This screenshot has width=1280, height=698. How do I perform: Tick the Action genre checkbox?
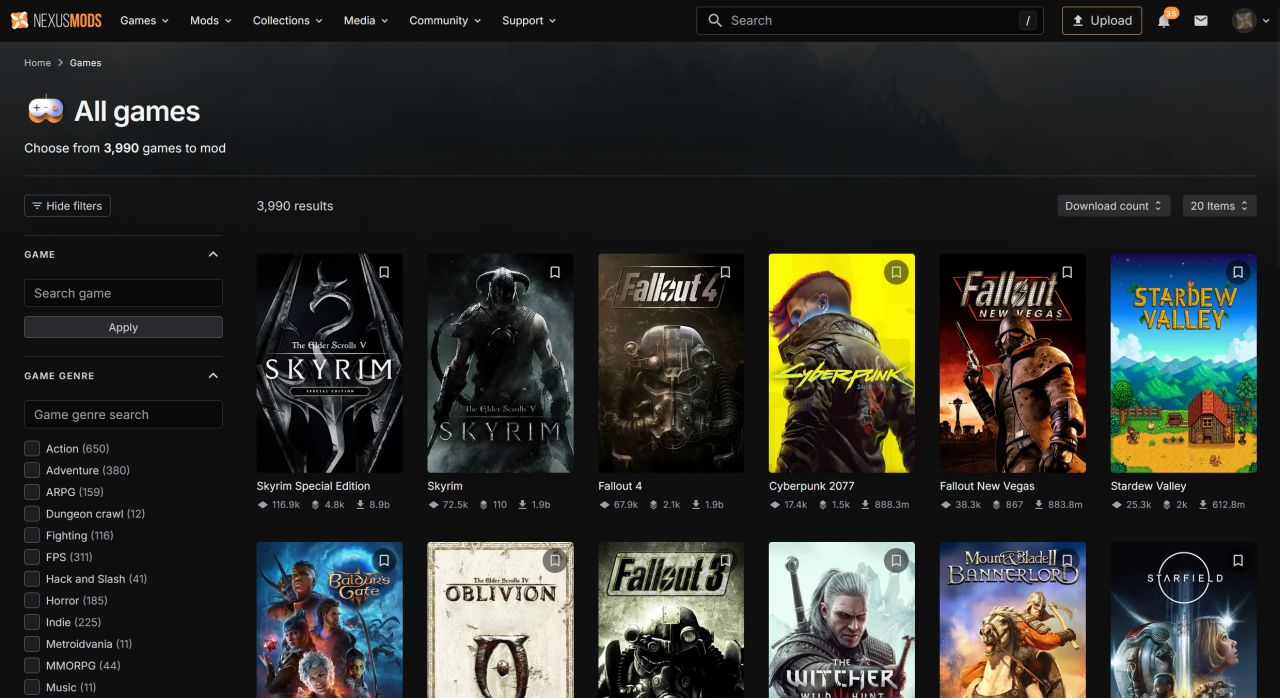[32, 448]
